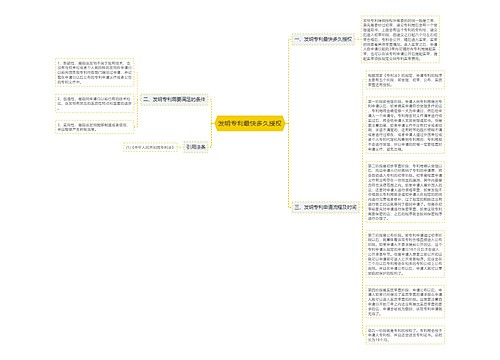Image resolution: width=500 pixels, height=360 pixels.
Task: Select branch 二、发明专利需要满足的条件
Action: pyautogui.click(x=174, y=100)
